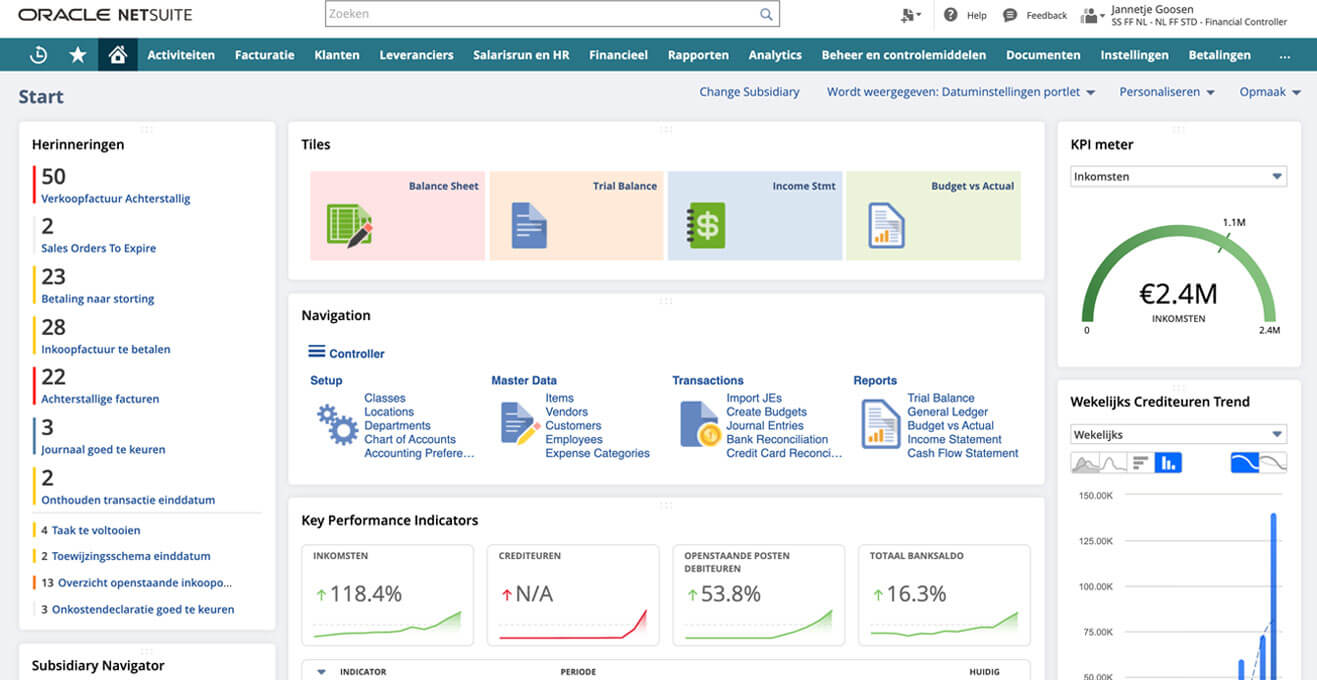The width and height of the screenshot is (1317, 680).
Task: Click the KPI meter gauge
Action: tap(1181, 280)
